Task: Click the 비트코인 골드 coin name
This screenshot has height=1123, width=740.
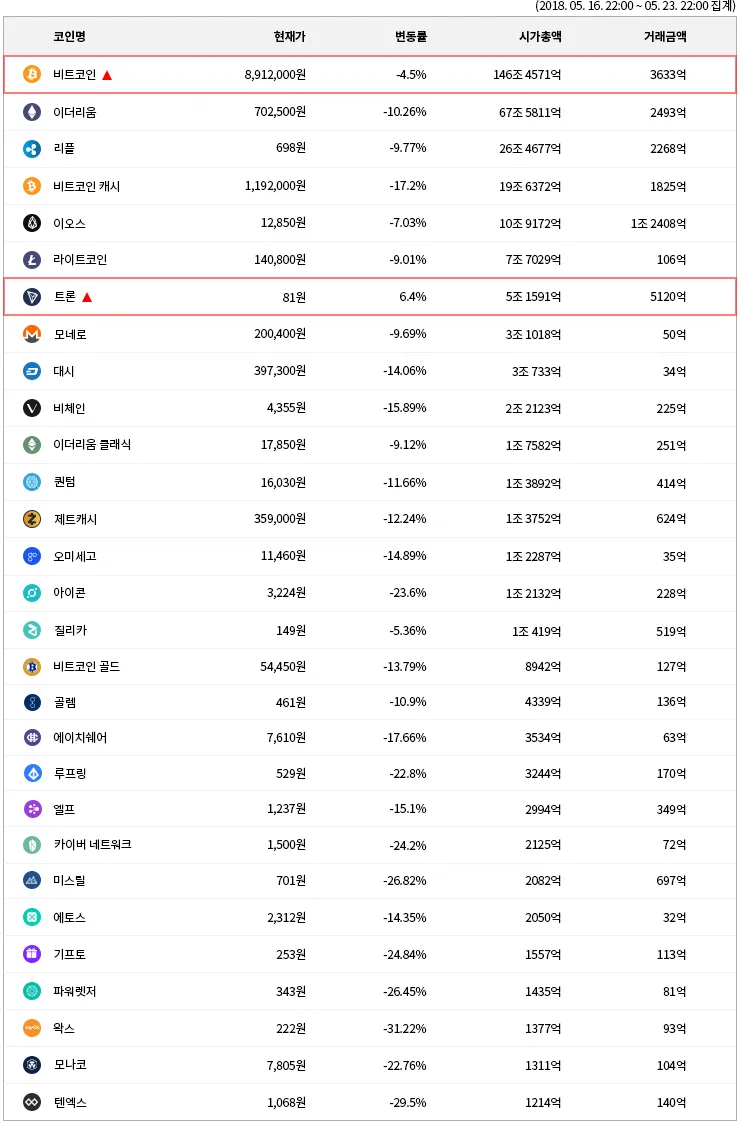Action: tap(87, 667)
